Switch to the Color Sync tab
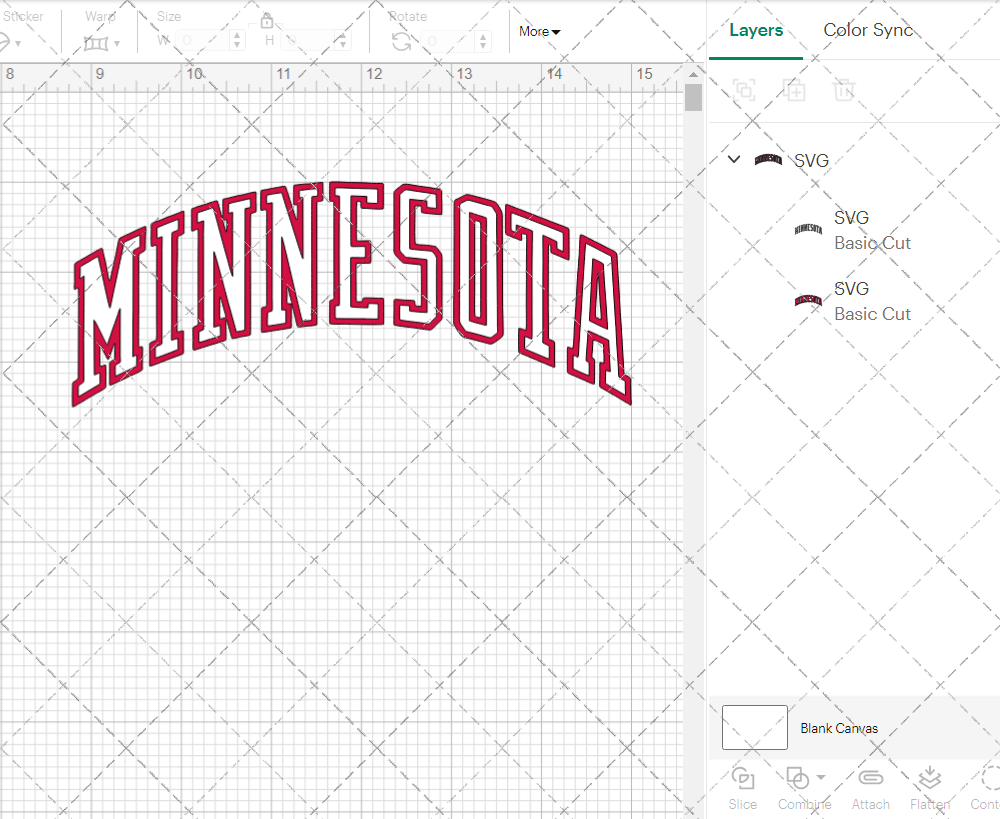Image resolution: width=1000 pixels, height=819 pixels. (x=868, y=30)
